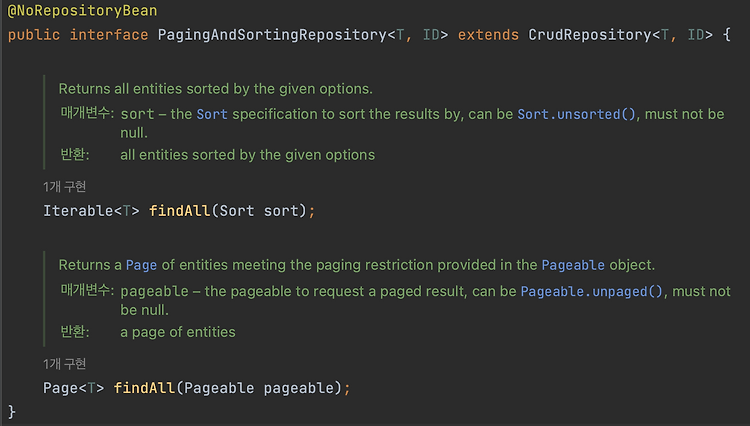This screenshot has height=426, width=750.
Task: Open the Pageable link in second javadoc description
Action: pyautogui.click(x=573, y=265)
